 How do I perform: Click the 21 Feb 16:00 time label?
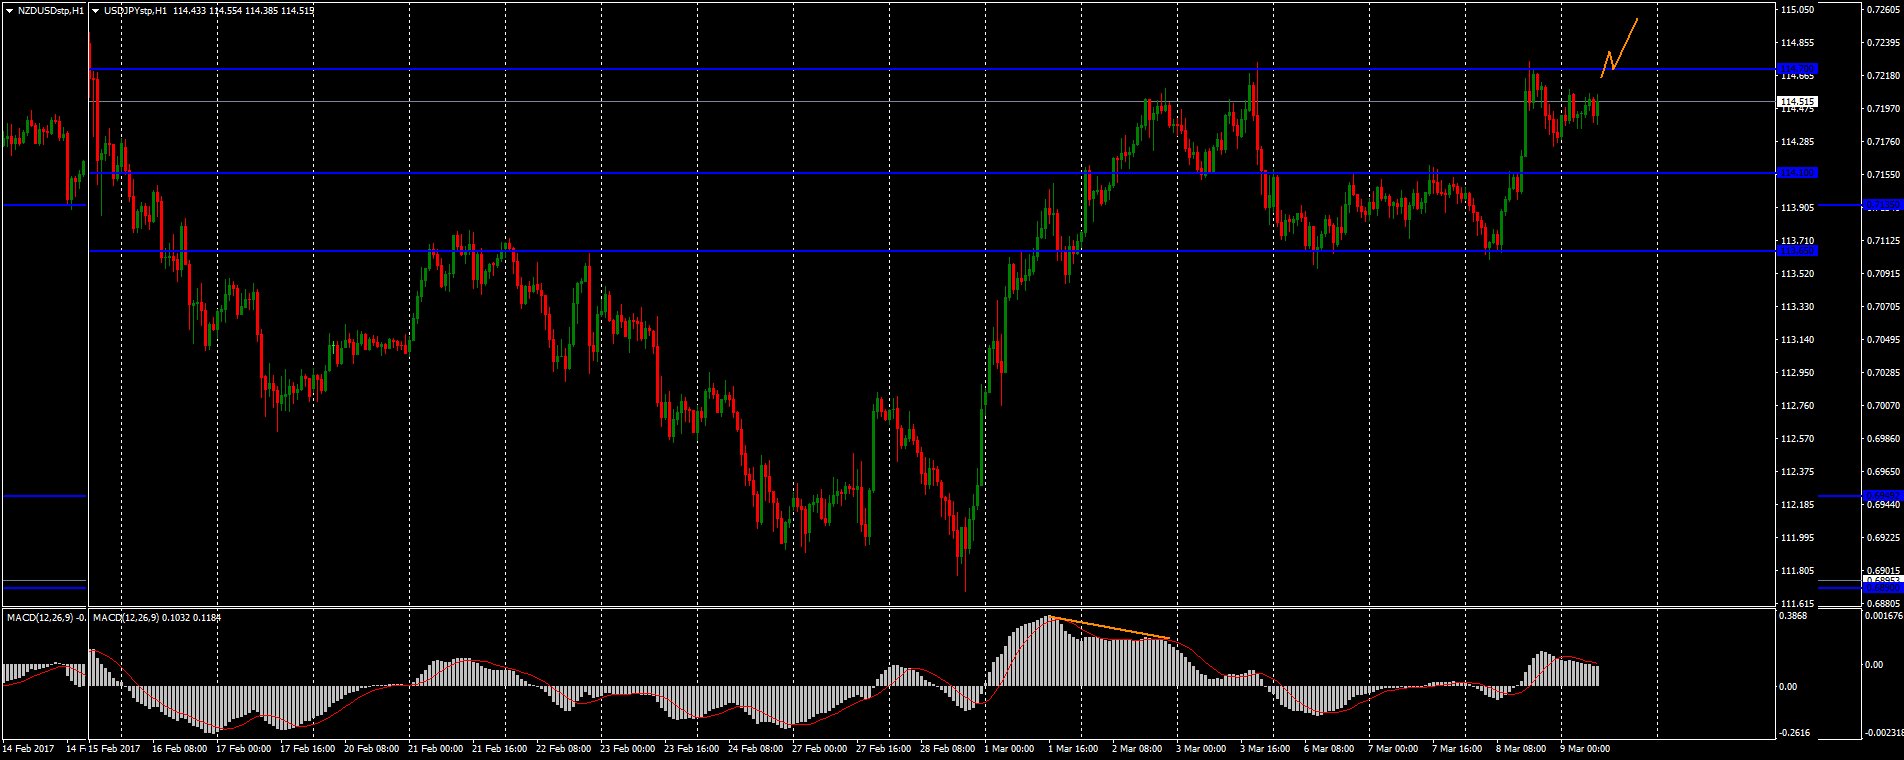pos(499,749)
